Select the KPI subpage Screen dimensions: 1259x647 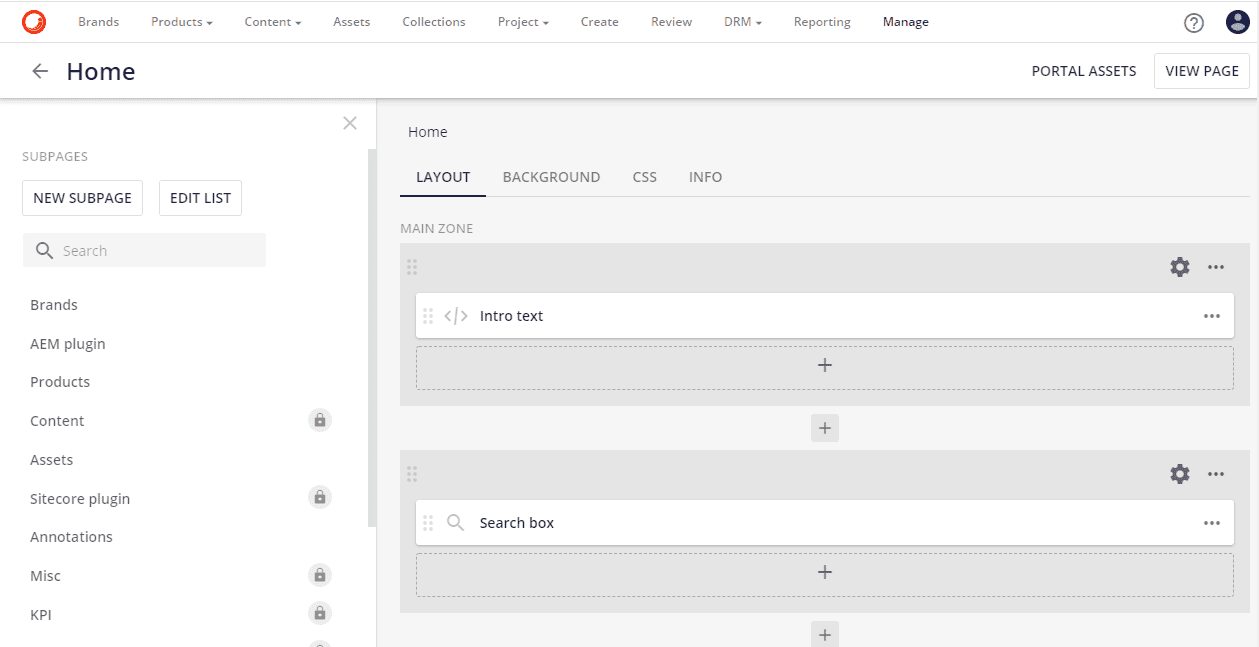coord(41,615)
